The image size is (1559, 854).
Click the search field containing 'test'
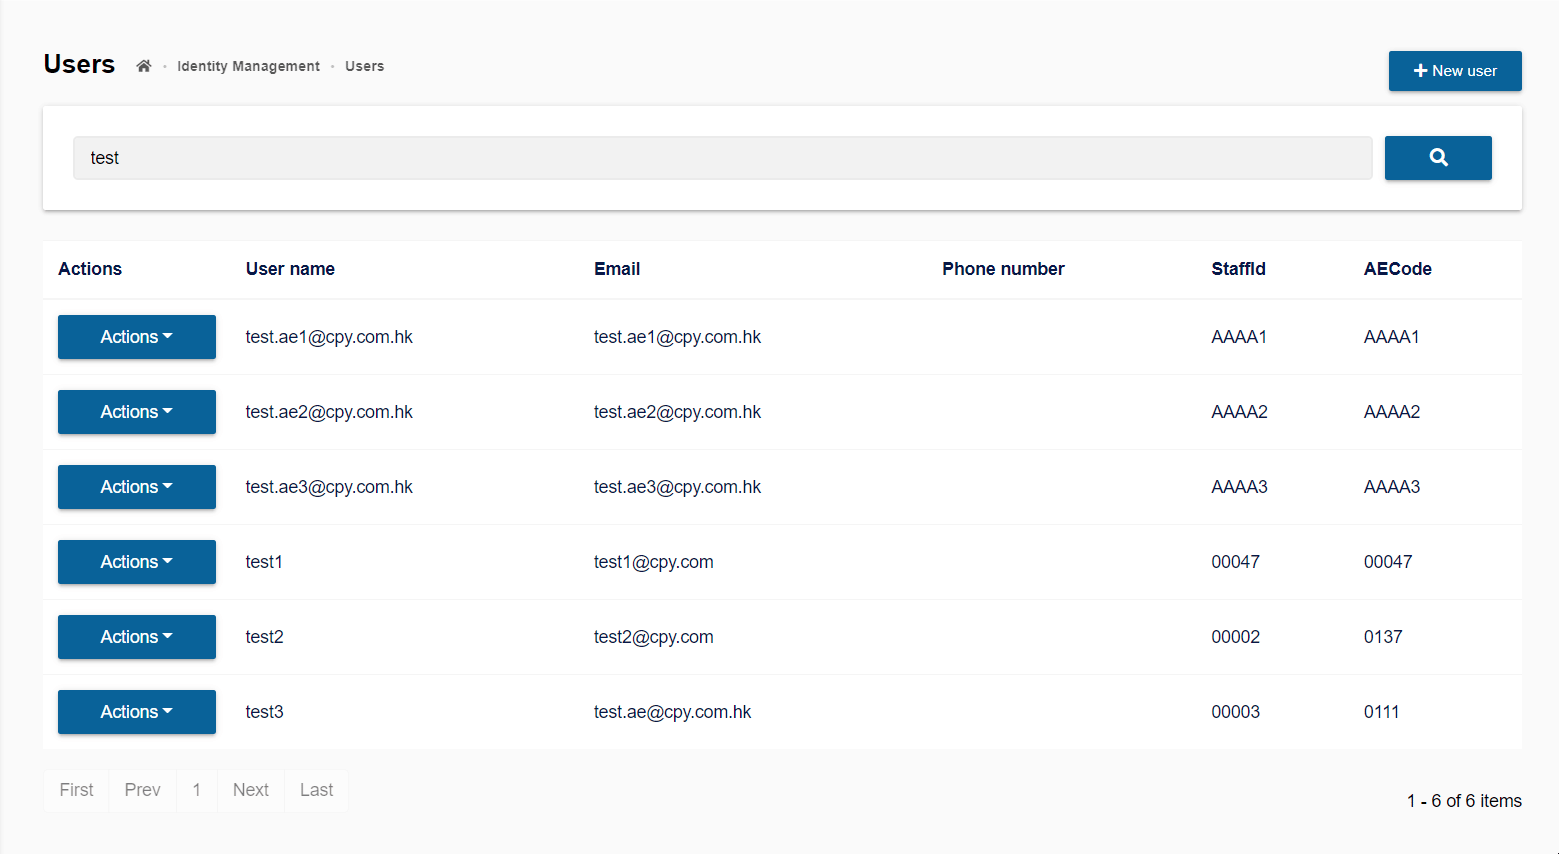tap(721, 158)
